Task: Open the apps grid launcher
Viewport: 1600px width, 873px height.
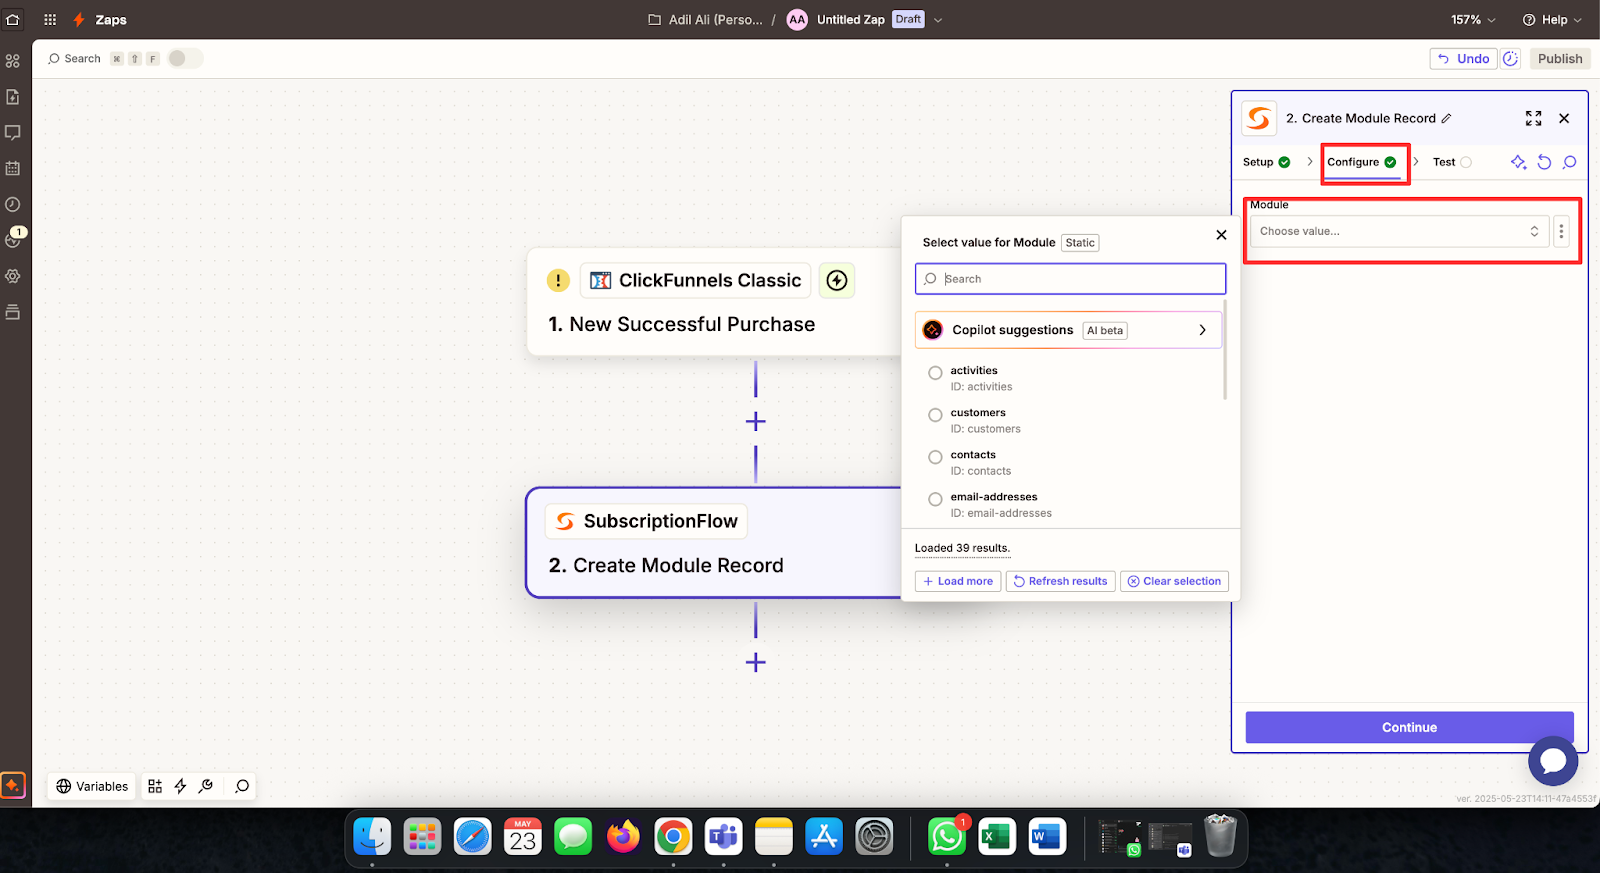Action: click(x=50, y=19)
